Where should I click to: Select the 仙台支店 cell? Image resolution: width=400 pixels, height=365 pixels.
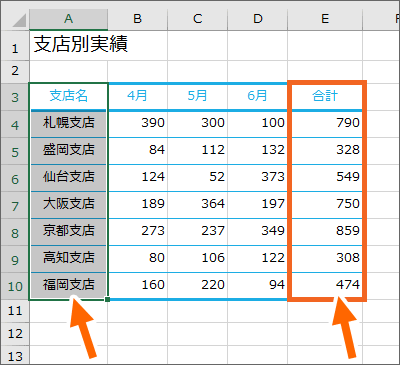coord(68,178)
